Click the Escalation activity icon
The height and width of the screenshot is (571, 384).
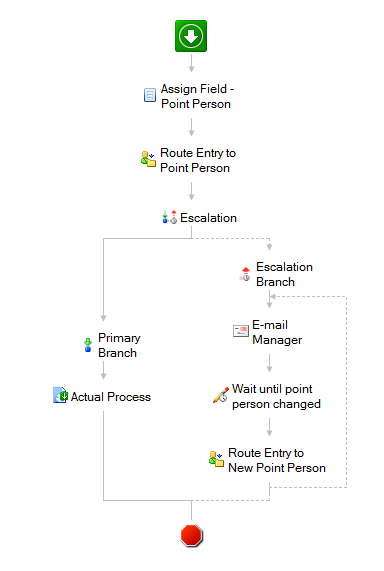pyautogui.click(x=169, y=217)
